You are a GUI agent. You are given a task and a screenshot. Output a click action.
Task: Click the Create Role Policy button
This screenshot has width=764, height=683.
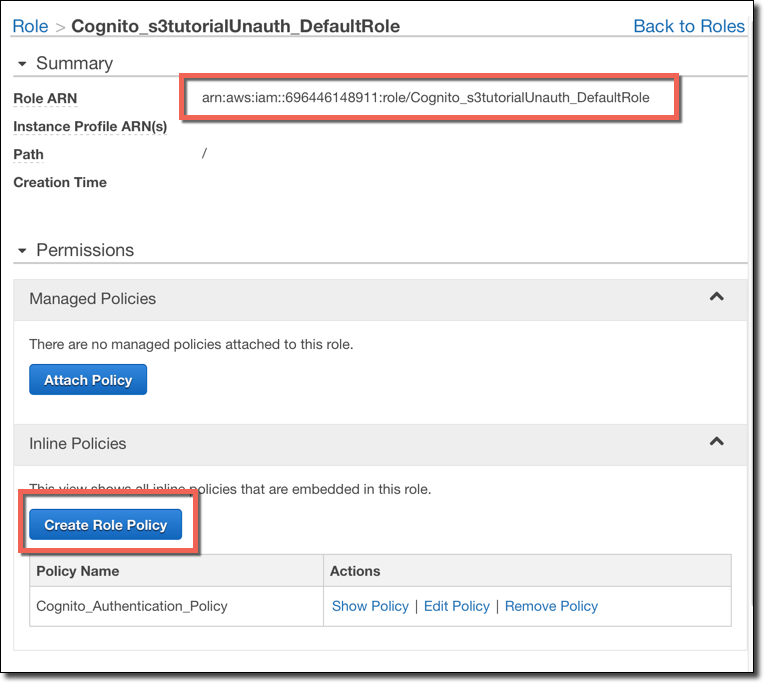106,525
